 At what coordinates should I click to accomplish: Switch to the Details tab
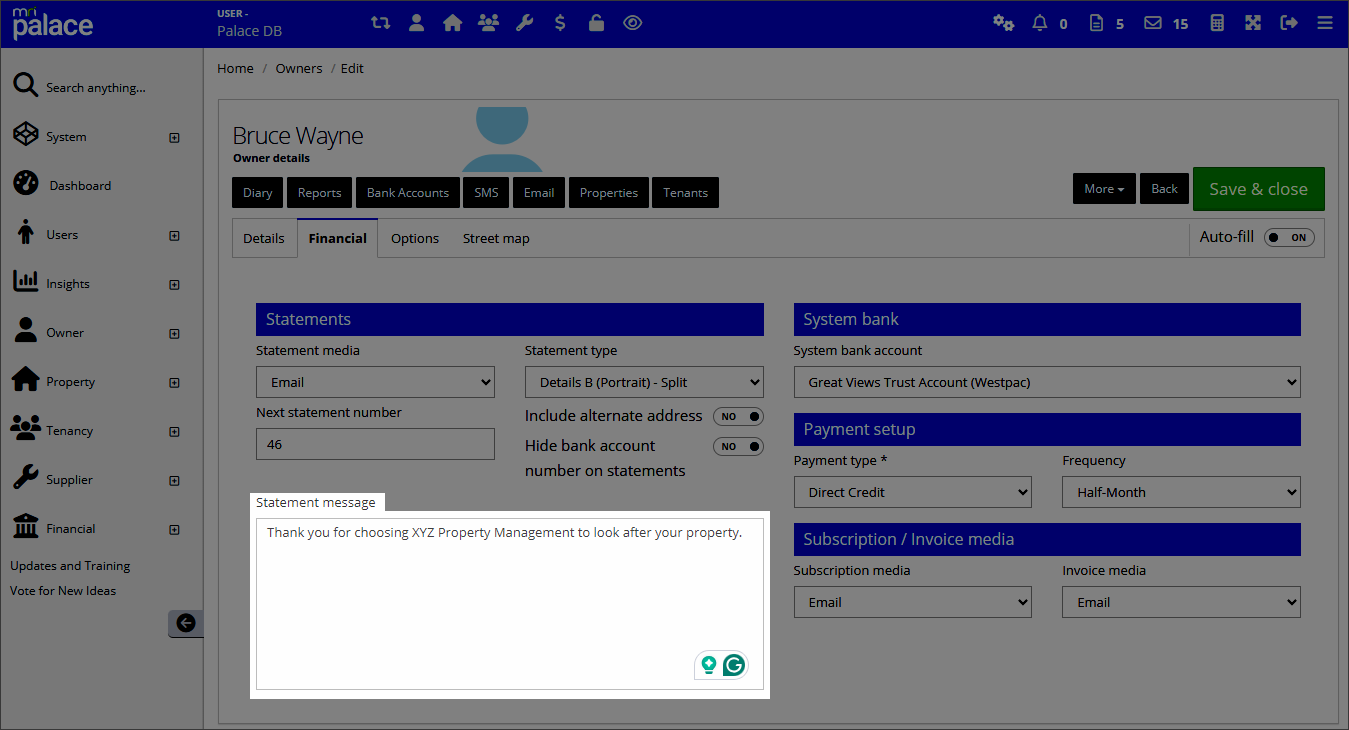(264, 238)
